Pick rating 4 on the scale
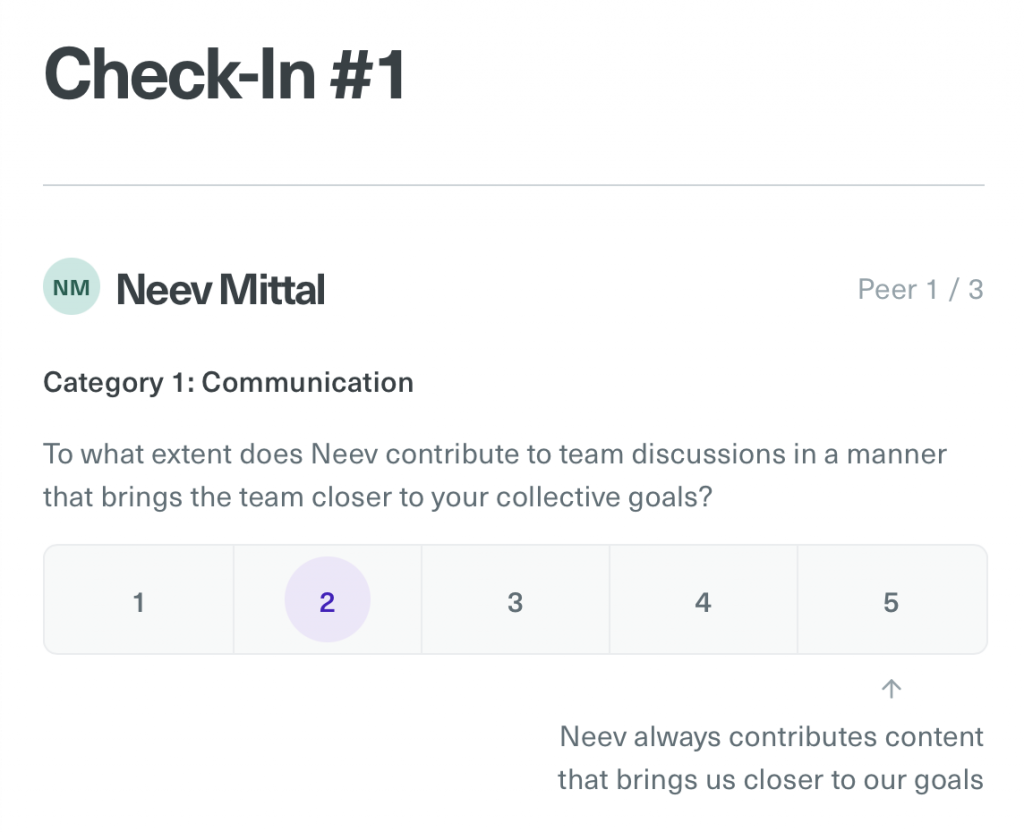 coord(703,602)
